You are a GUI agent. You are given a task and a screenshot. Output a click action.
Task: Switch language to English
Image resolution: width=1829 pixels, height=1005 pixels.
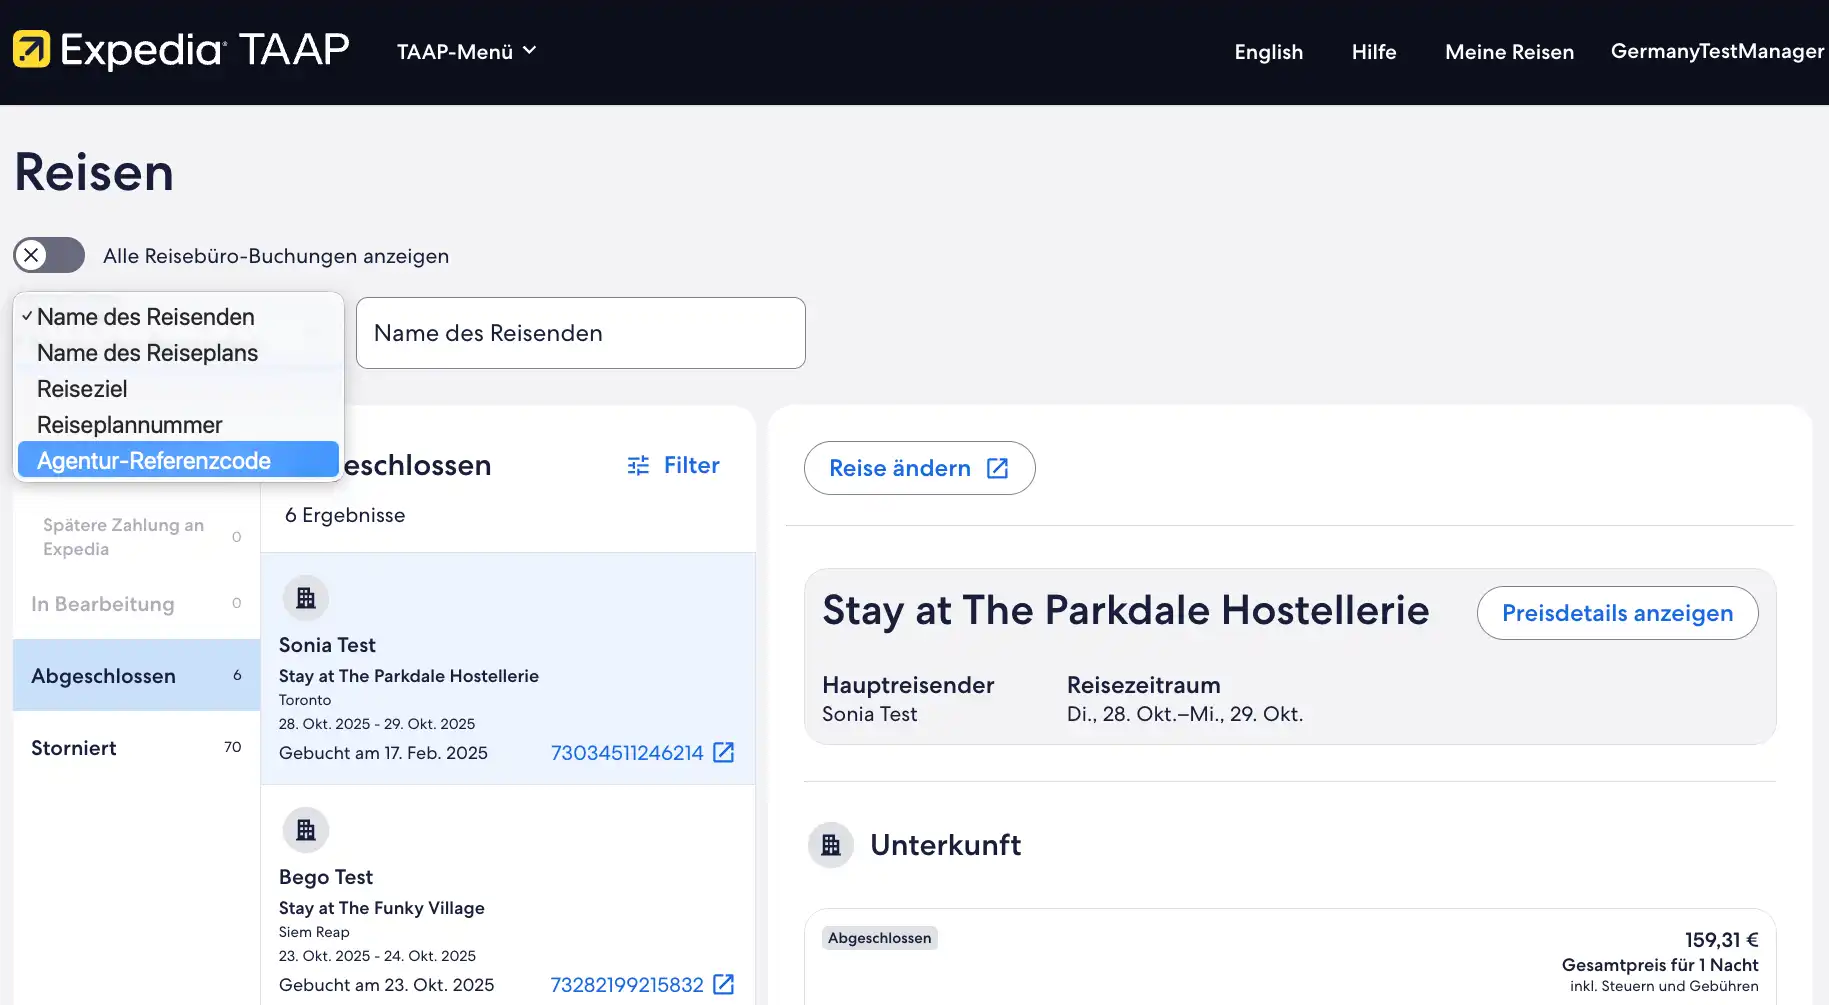(1268, 52)
